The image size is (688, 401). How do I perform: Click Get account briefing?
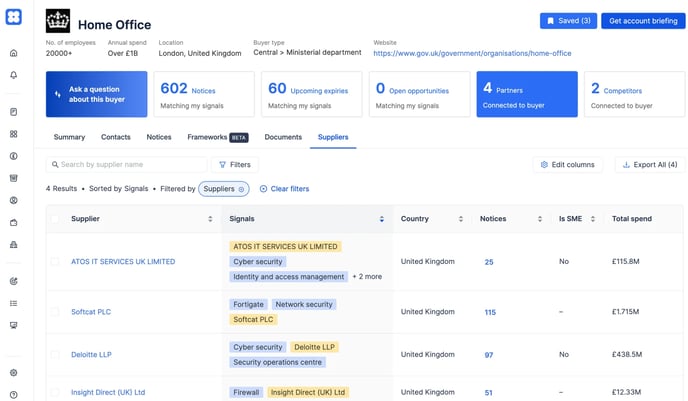643,21
